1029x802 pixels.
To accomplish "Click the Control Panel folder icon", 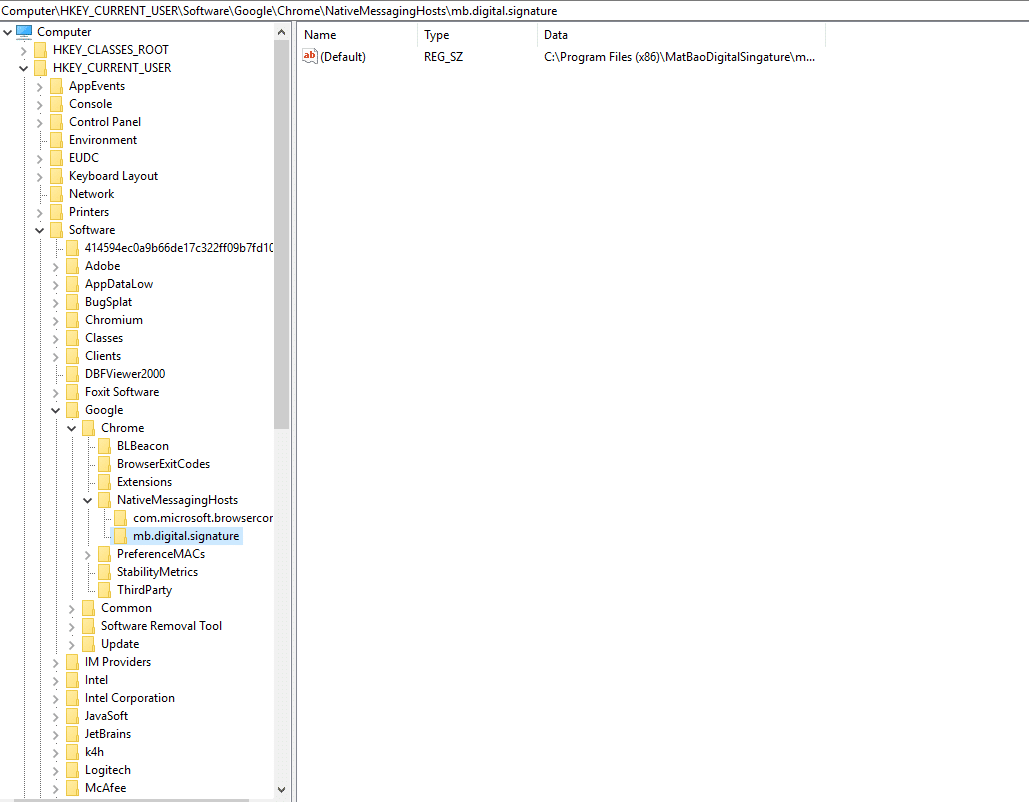I will click(56, 122).
